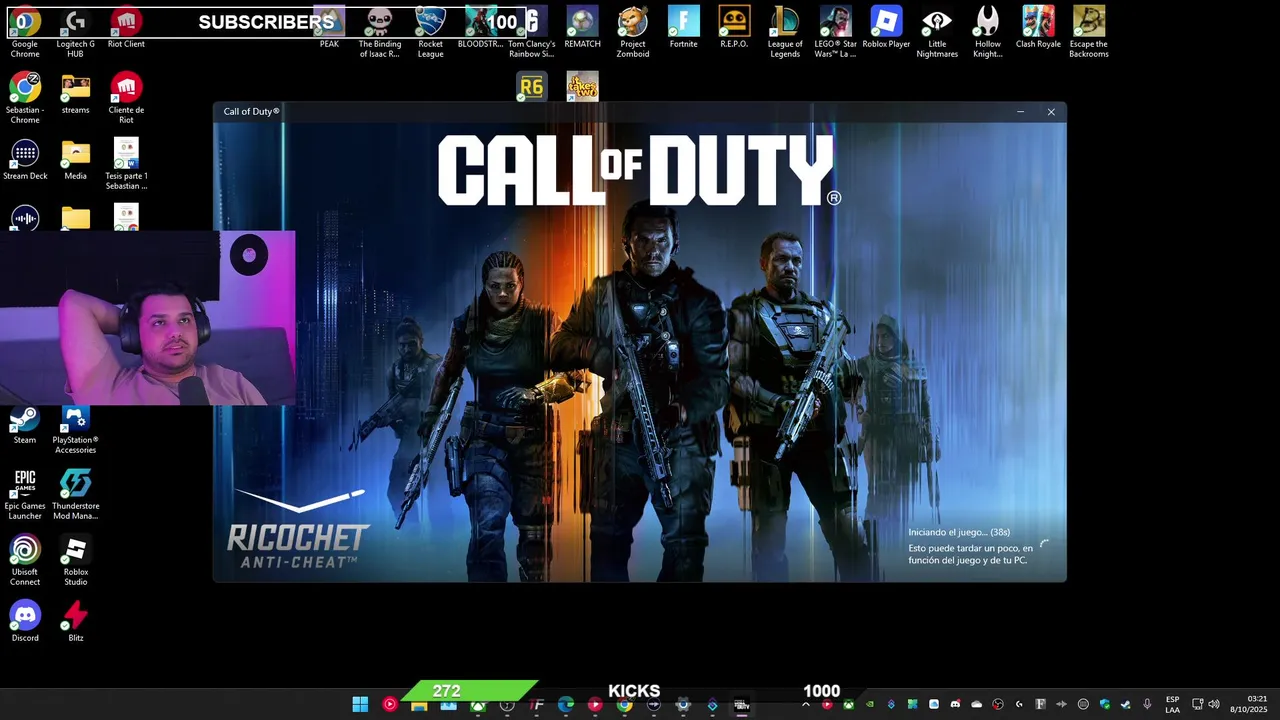Close the Call of Duty launcher window
Viewport: 1280px width, 720px height.
pos(1051,112)
